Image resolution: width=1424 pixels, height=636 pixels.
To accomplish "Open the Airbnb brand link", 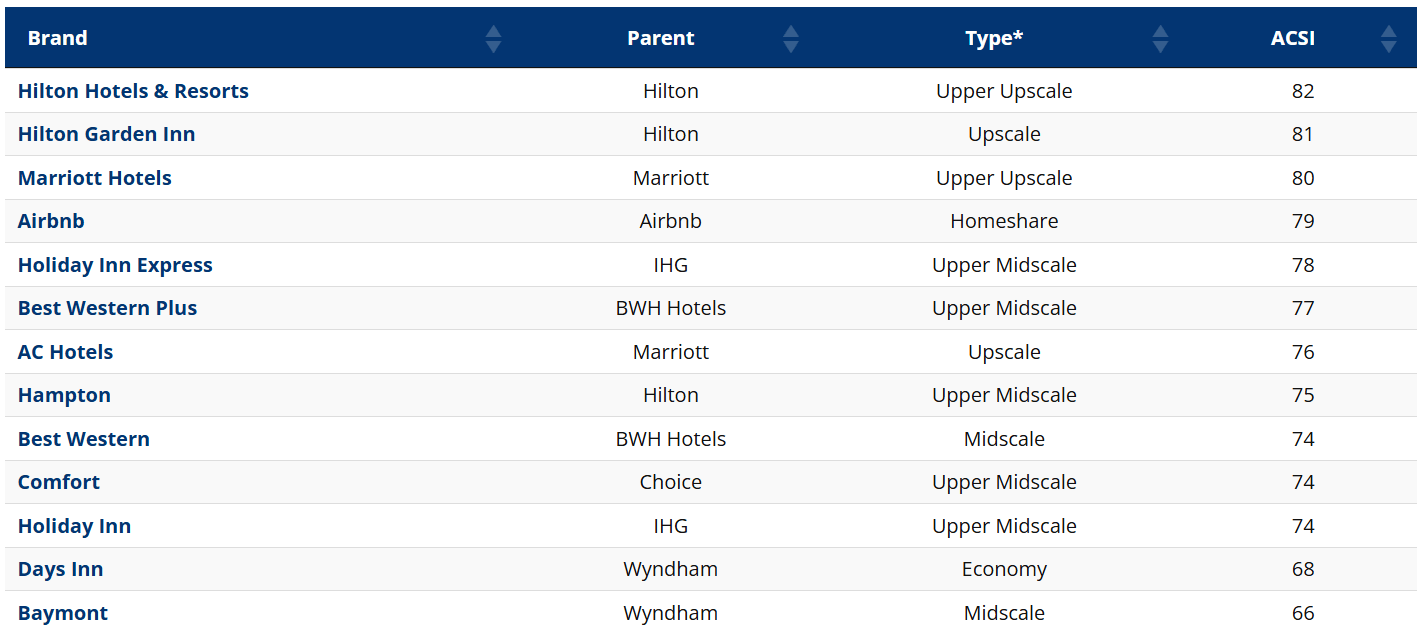I will 51,221.
